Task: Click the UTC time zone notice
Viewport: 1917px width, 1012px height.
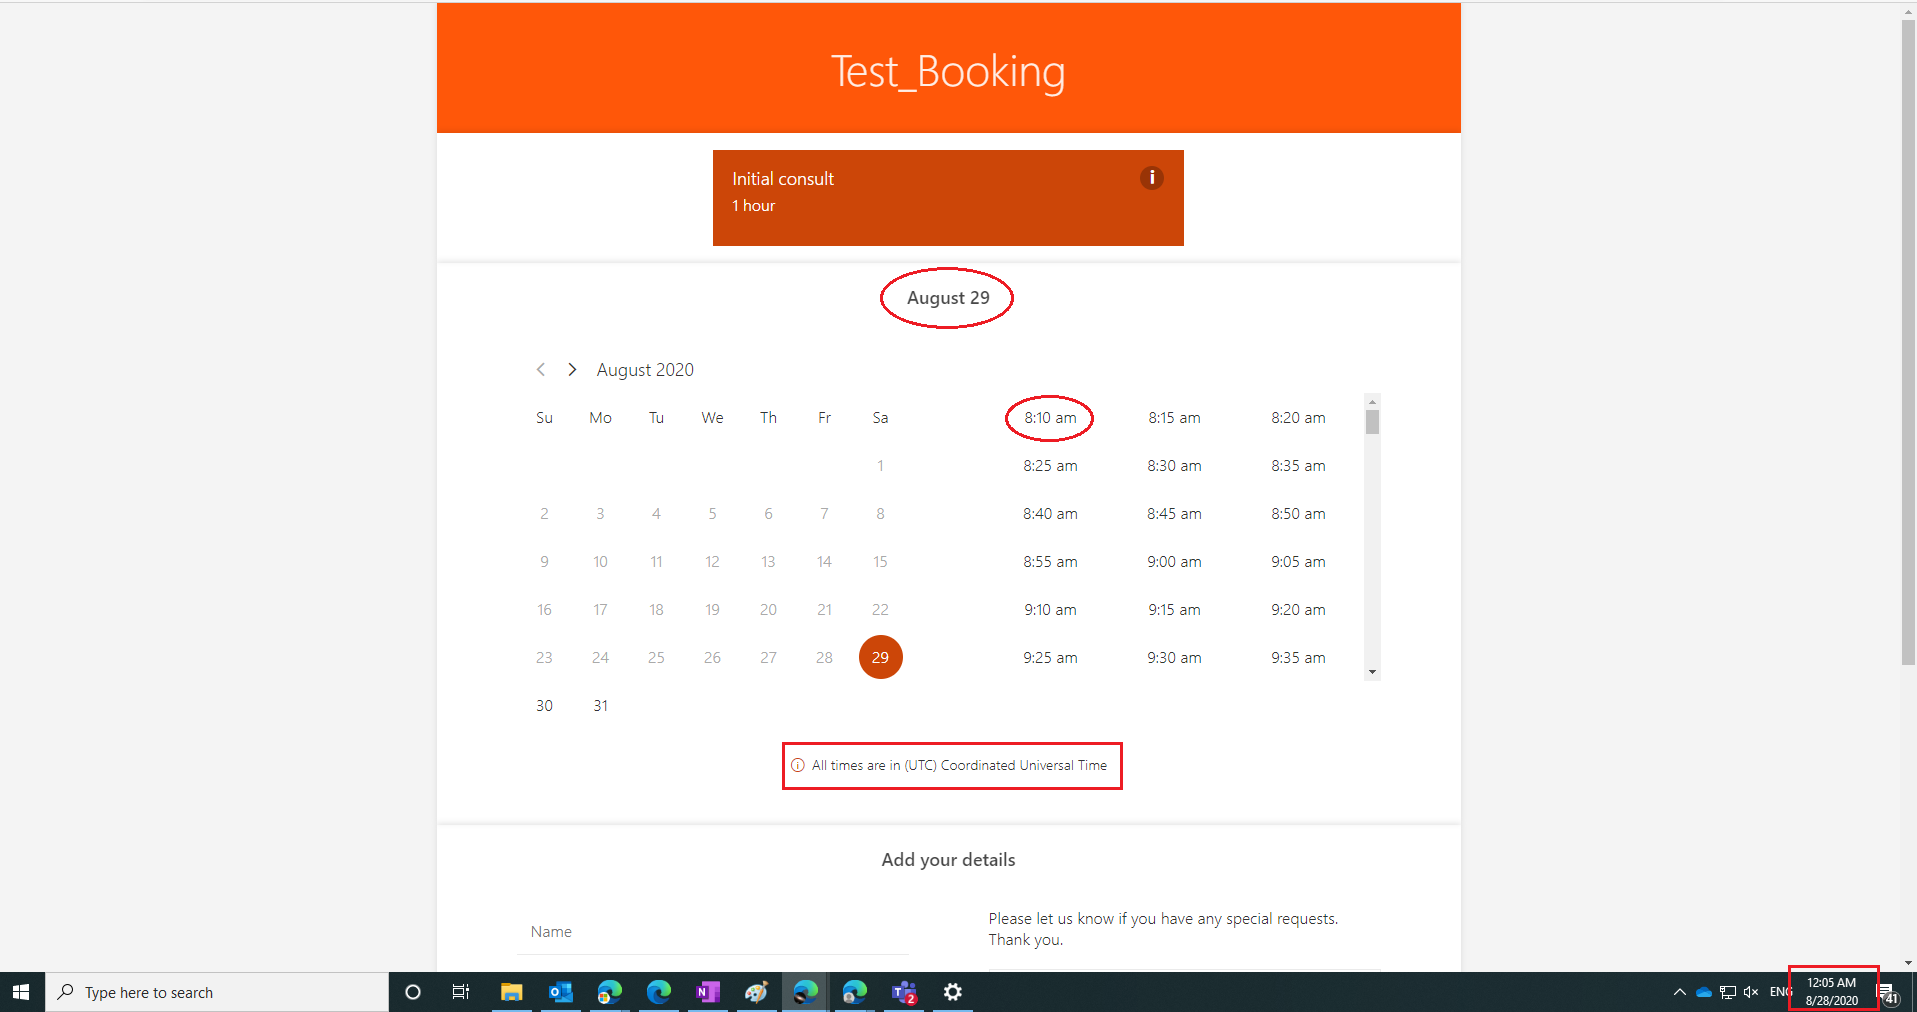Action: [x=950, y=766]
